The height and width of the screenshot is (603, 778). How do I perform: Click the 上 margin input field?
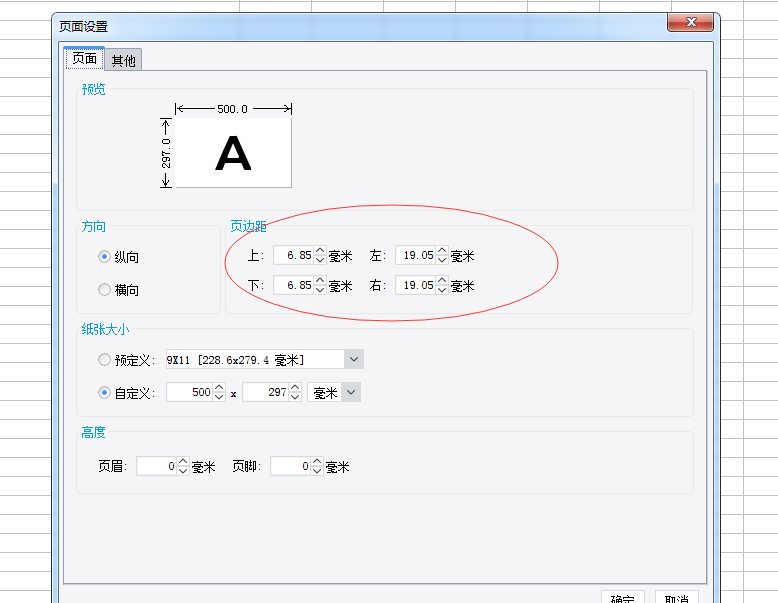pos(293,255)
